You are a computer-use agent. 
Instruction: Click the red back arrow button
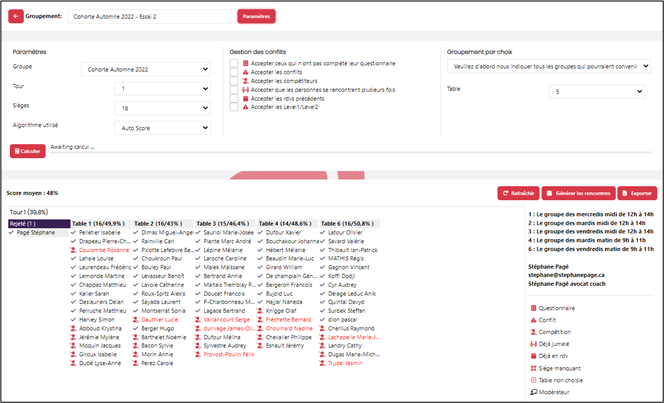click(x=15, y=16)
